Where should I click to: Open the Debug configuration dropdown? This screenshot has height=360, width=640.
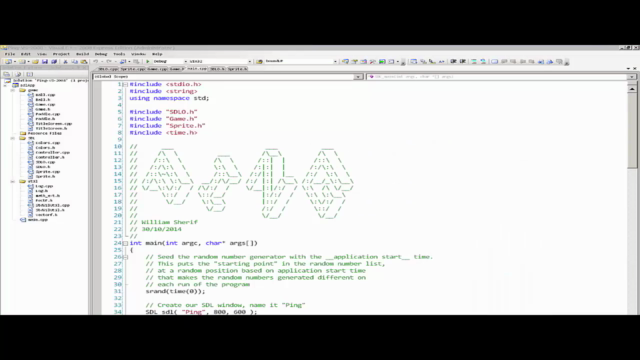pyautogui.click(x=185, y=62)
